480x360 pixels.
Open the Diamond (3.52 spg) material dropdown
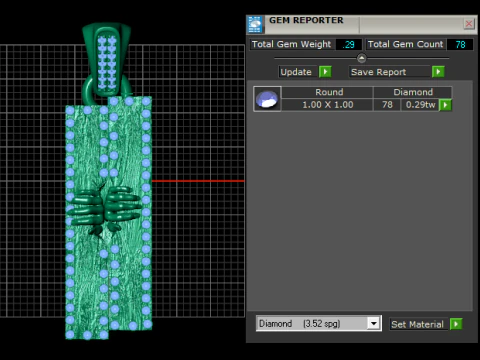point(374,323)
